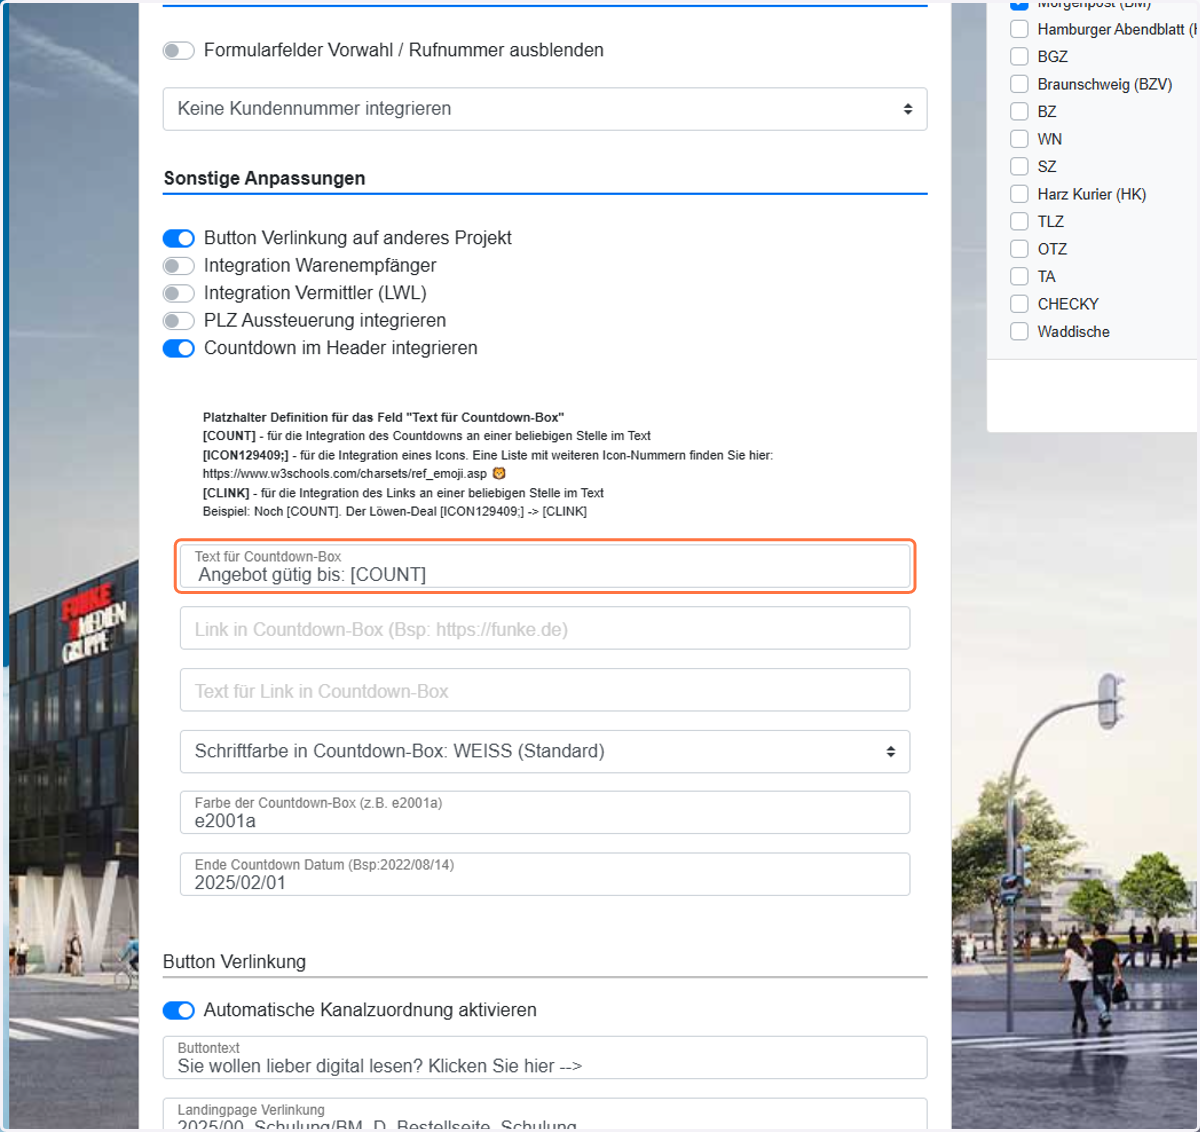Enable PLZ Aussteuerung integrieren toggle

[x=179, y=321]
